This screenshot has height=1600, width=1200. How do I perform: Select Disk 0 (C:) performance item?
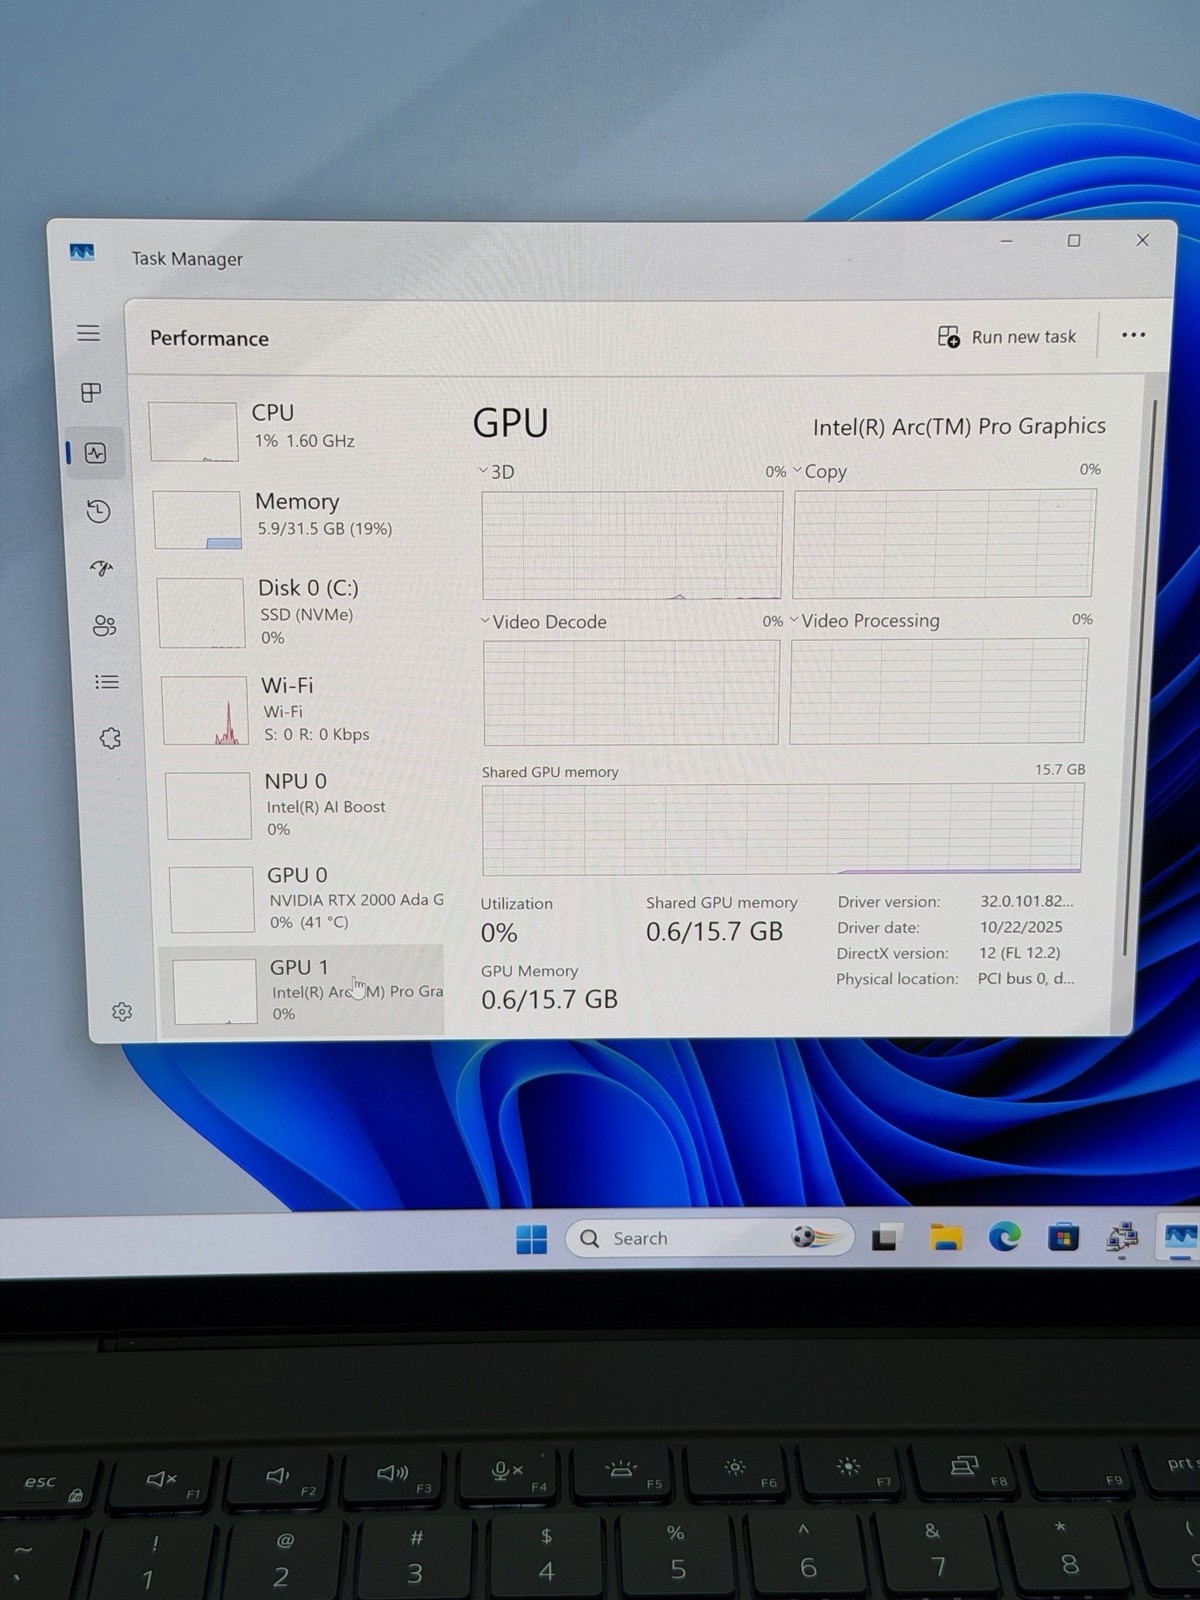298,612
